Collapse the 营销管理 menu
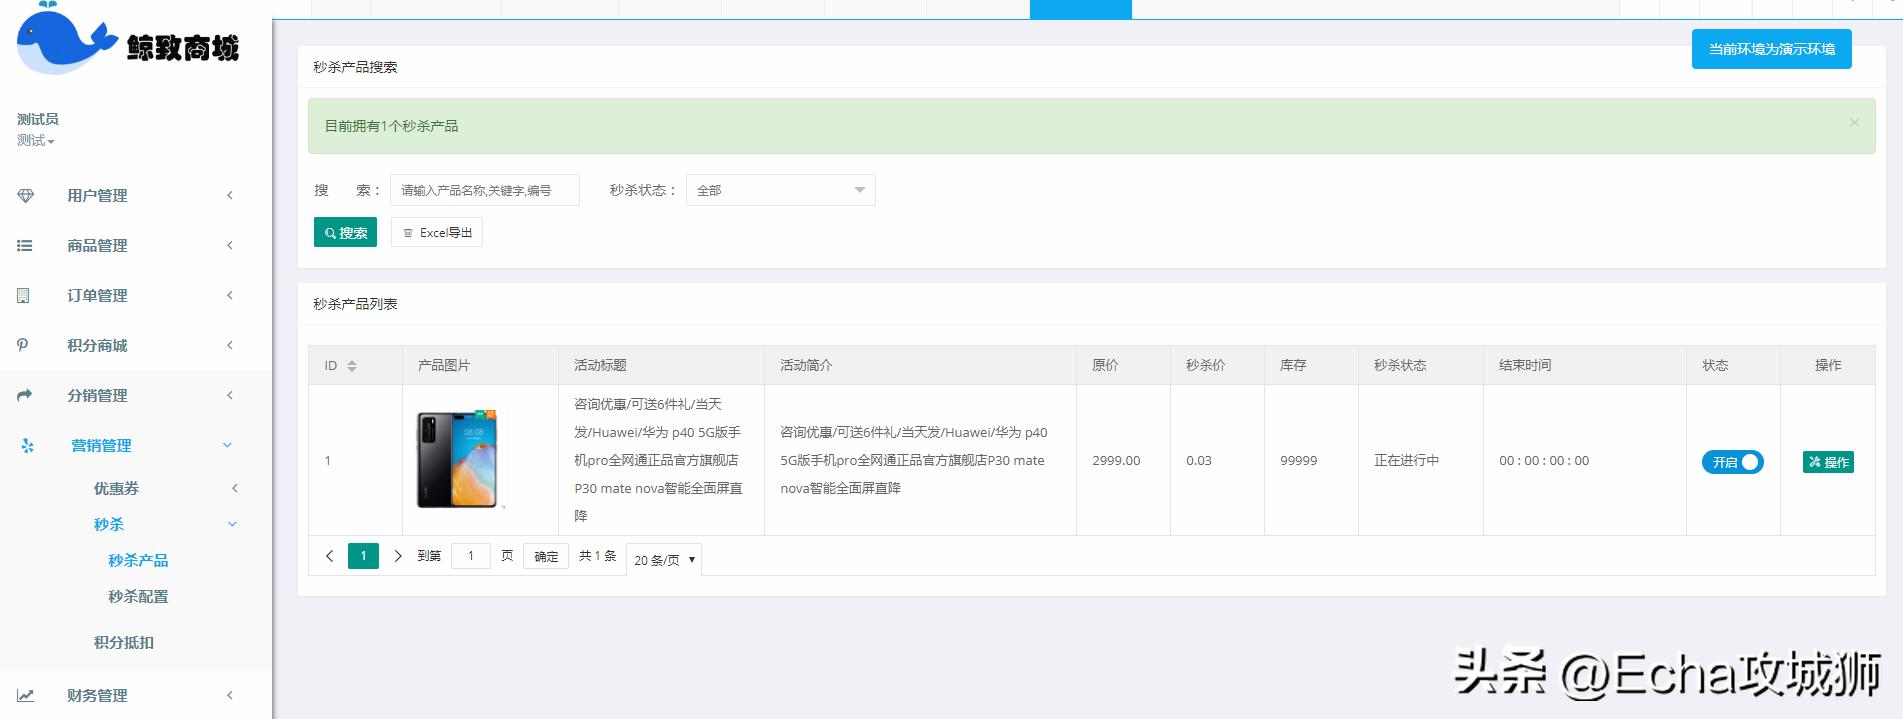The width and height of the screenshot is (1903, 719). coord(135,446)
